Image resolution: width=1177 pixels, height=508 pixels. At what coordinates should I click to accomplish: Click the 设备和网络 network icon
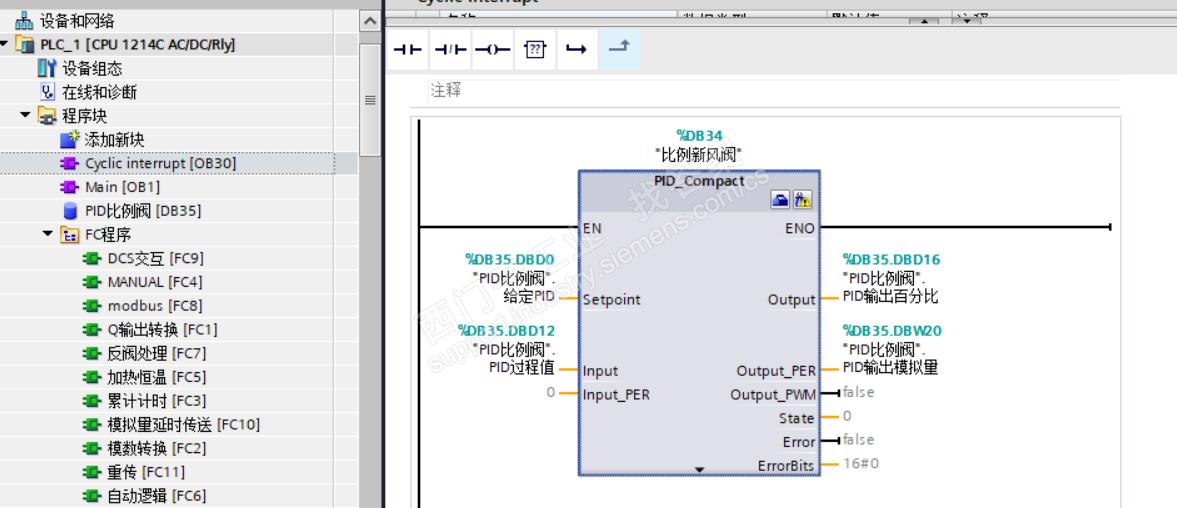[x=25, y=21]
